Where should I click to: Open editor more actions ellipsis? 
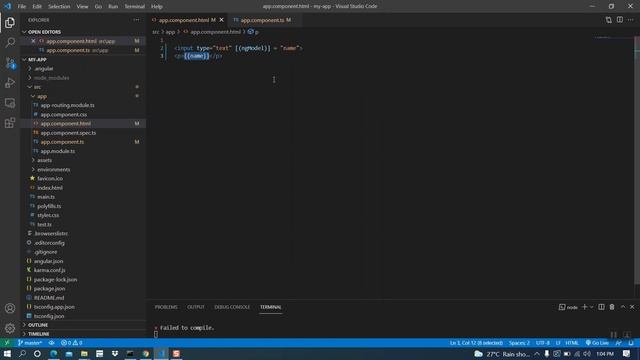click(631, 20)
